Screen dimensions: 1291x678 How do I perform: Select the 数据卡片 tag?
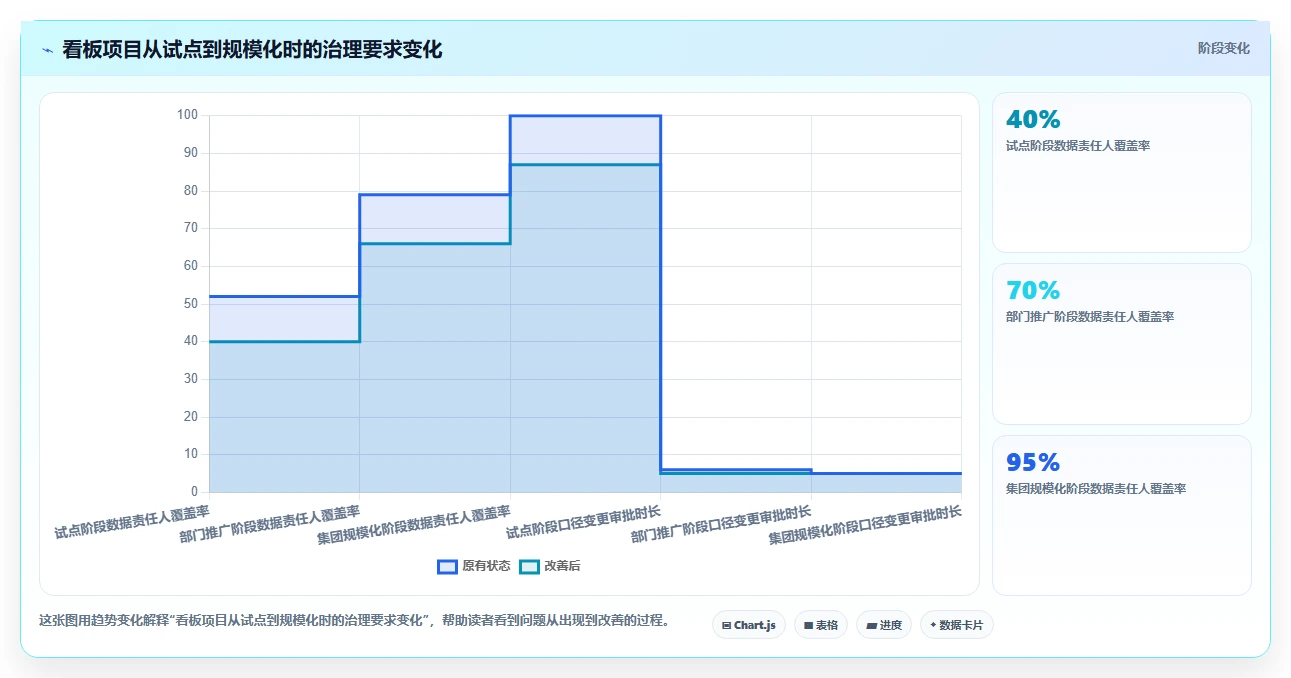point(957,625)
